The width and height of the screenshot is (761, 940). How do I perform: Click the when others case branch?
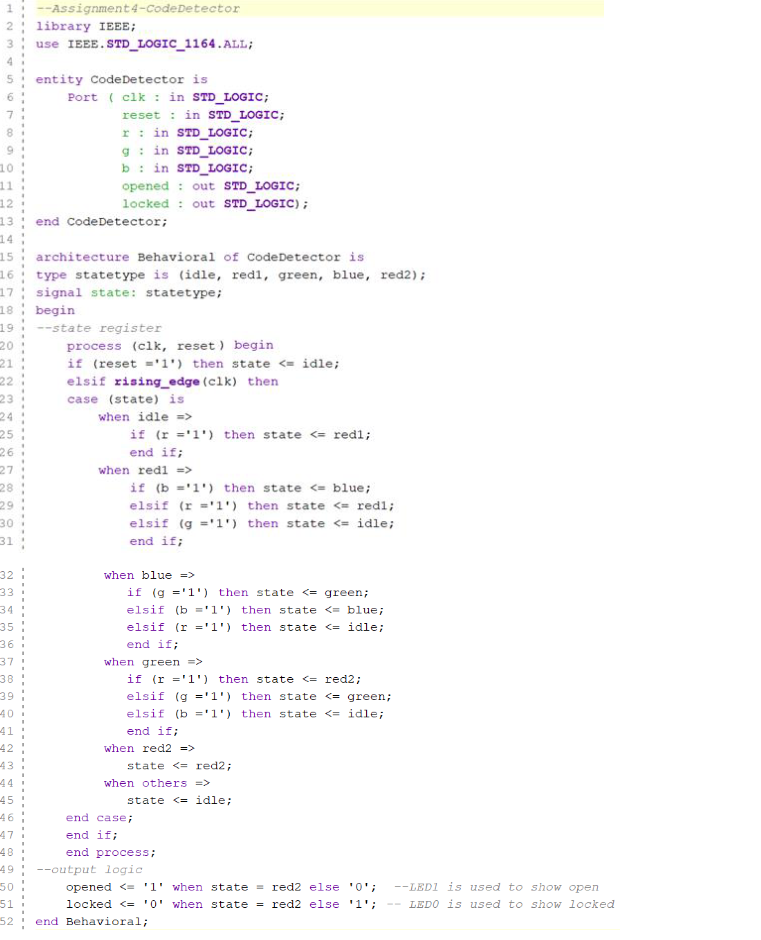click(156, 783)
